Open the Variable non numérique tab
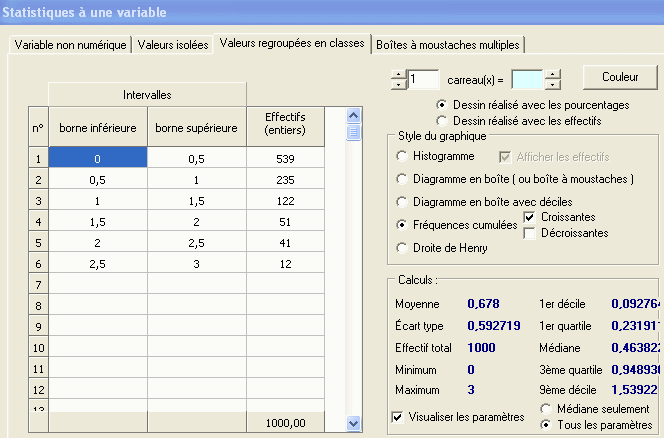664x438 pixels. click(71, 45)
